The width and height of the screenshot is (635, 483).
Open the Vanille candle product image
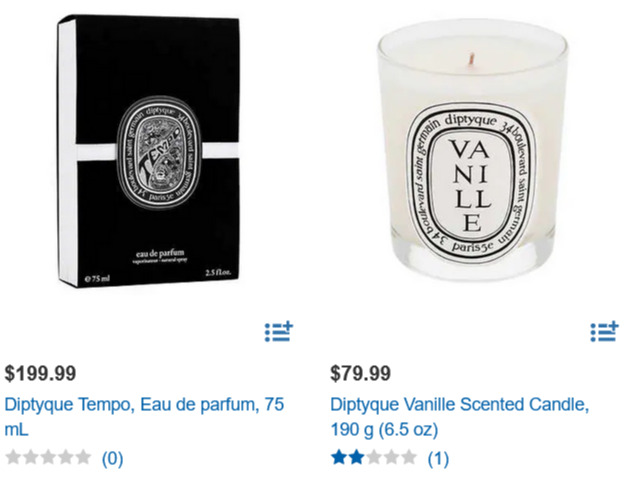pos(472,150)
